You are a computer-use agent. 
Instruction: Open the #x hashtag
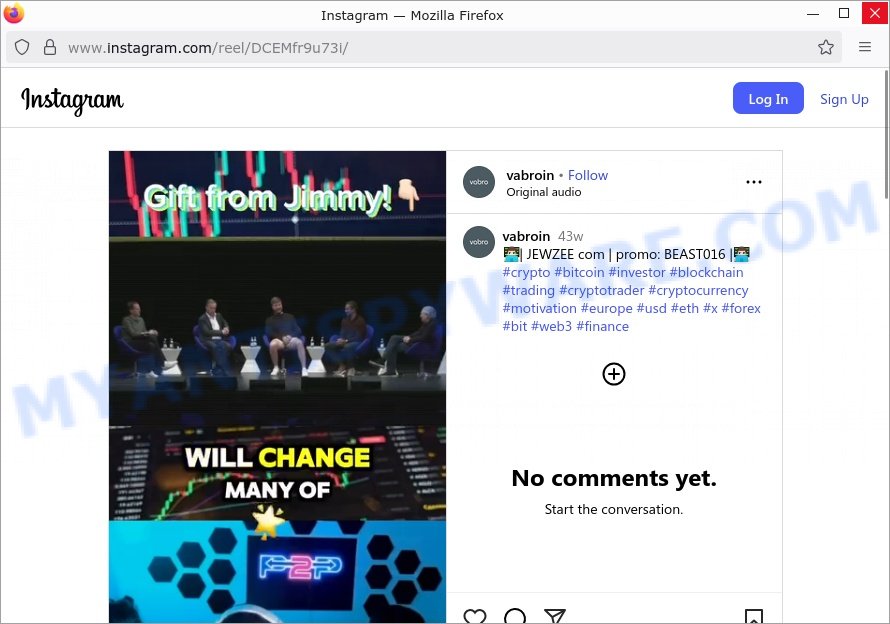click(711, 309)
